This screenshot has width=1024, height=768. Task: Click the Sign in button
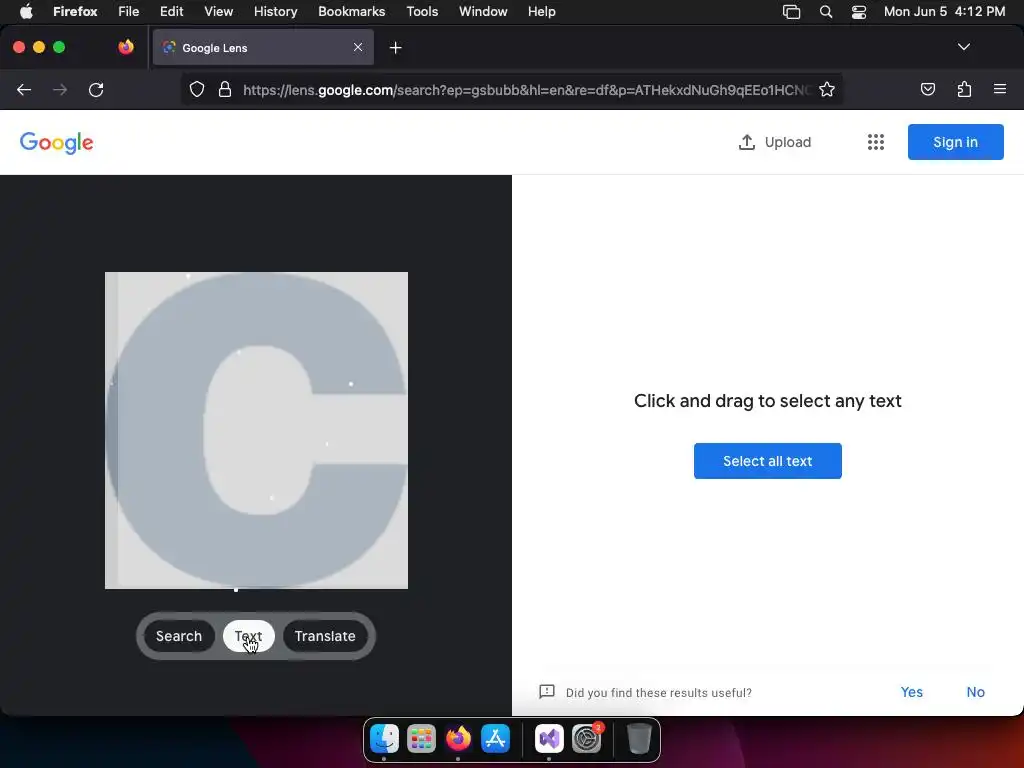(955, 142)
